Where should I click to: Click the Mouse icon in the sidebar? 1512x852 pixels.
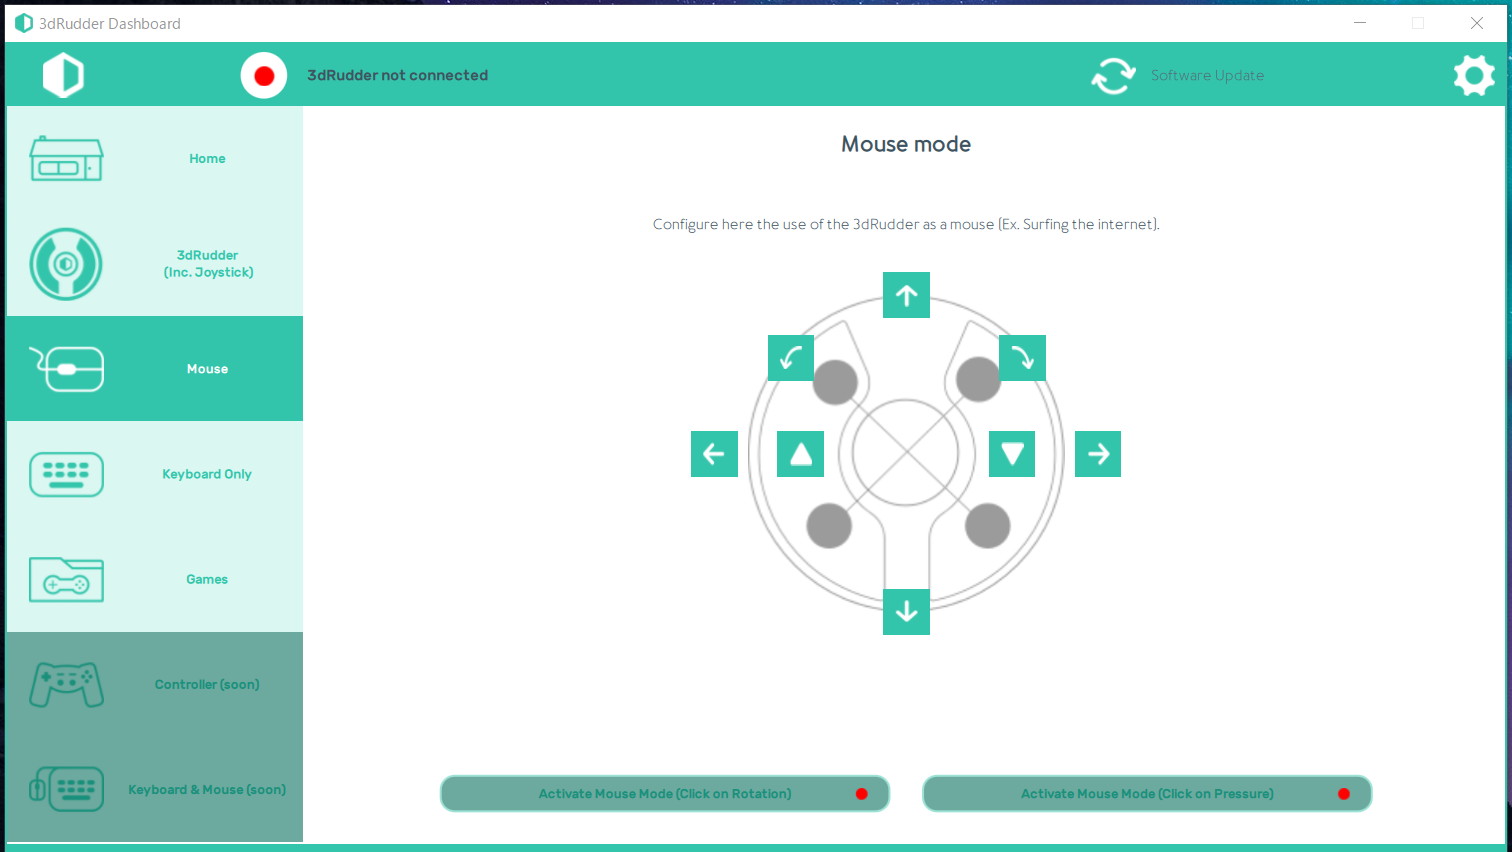click(66, 369)
